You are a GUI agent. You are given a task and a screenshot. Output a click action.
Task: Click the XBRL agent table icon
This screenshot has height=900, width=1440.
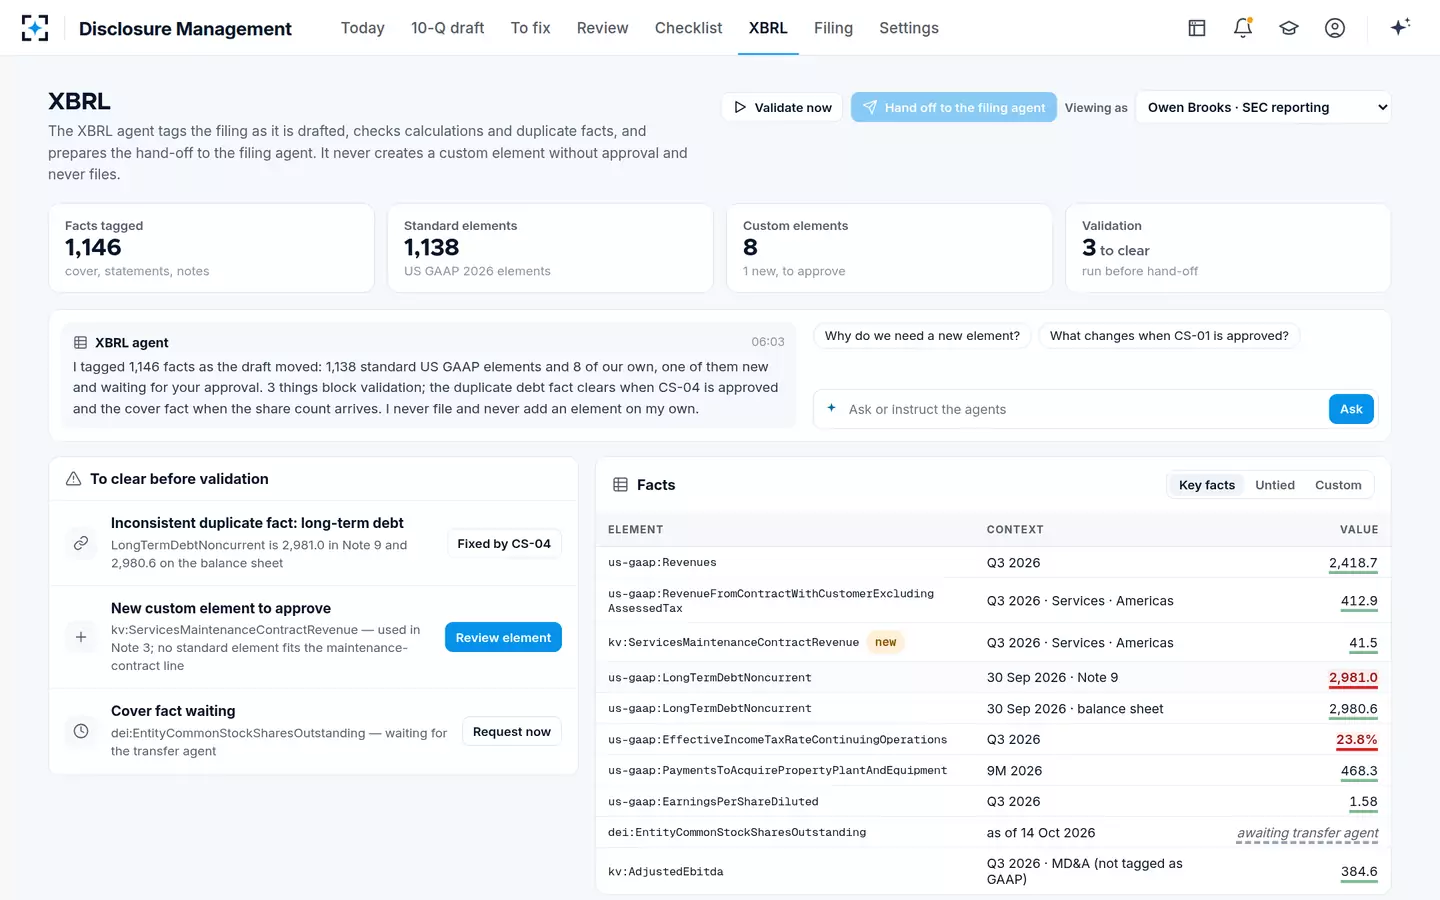(80, 343)
